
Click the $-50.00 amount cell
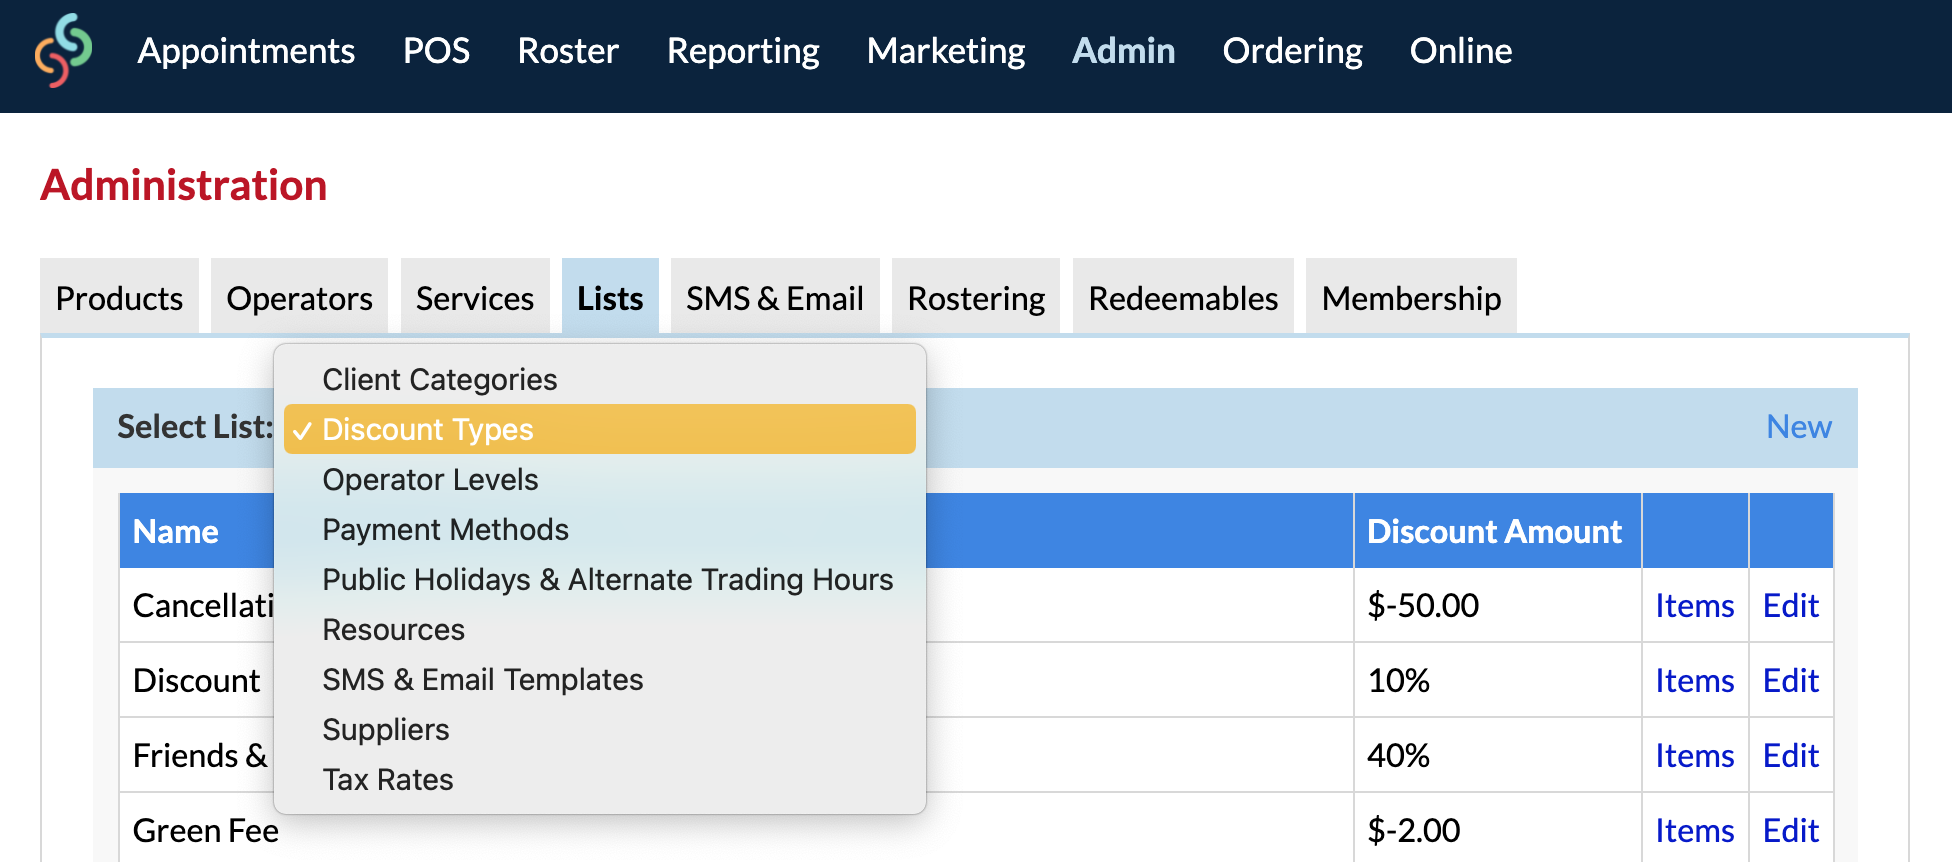(1497, 605)
